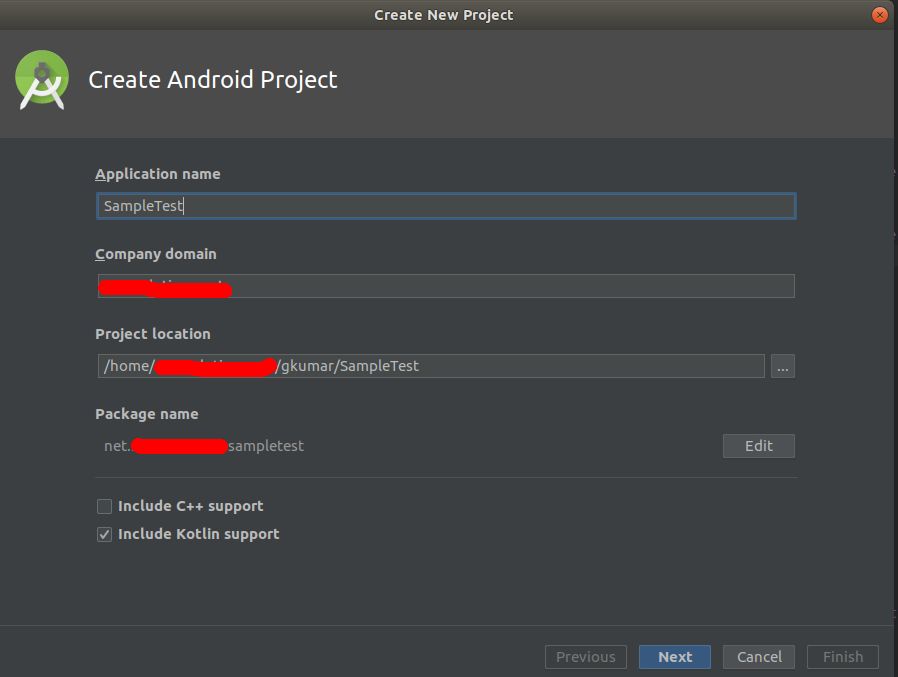This screenshot has height=677, width=898.
Task: Click the Company domain input field
Action: (446, 286)
